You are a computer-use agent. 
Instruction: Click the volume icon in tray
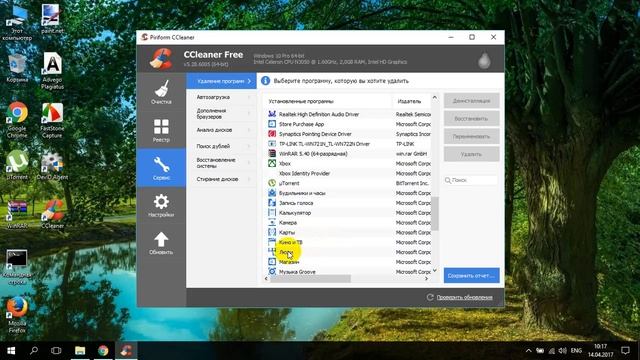[562, 351]
